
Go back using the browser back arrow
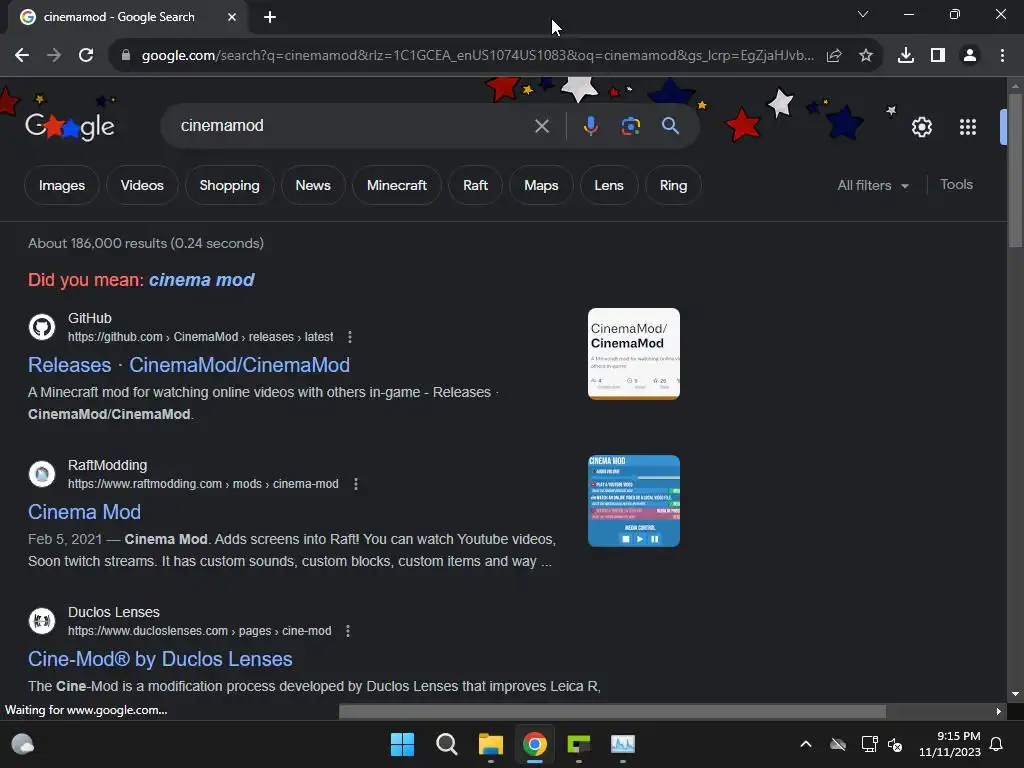(22, 56)
